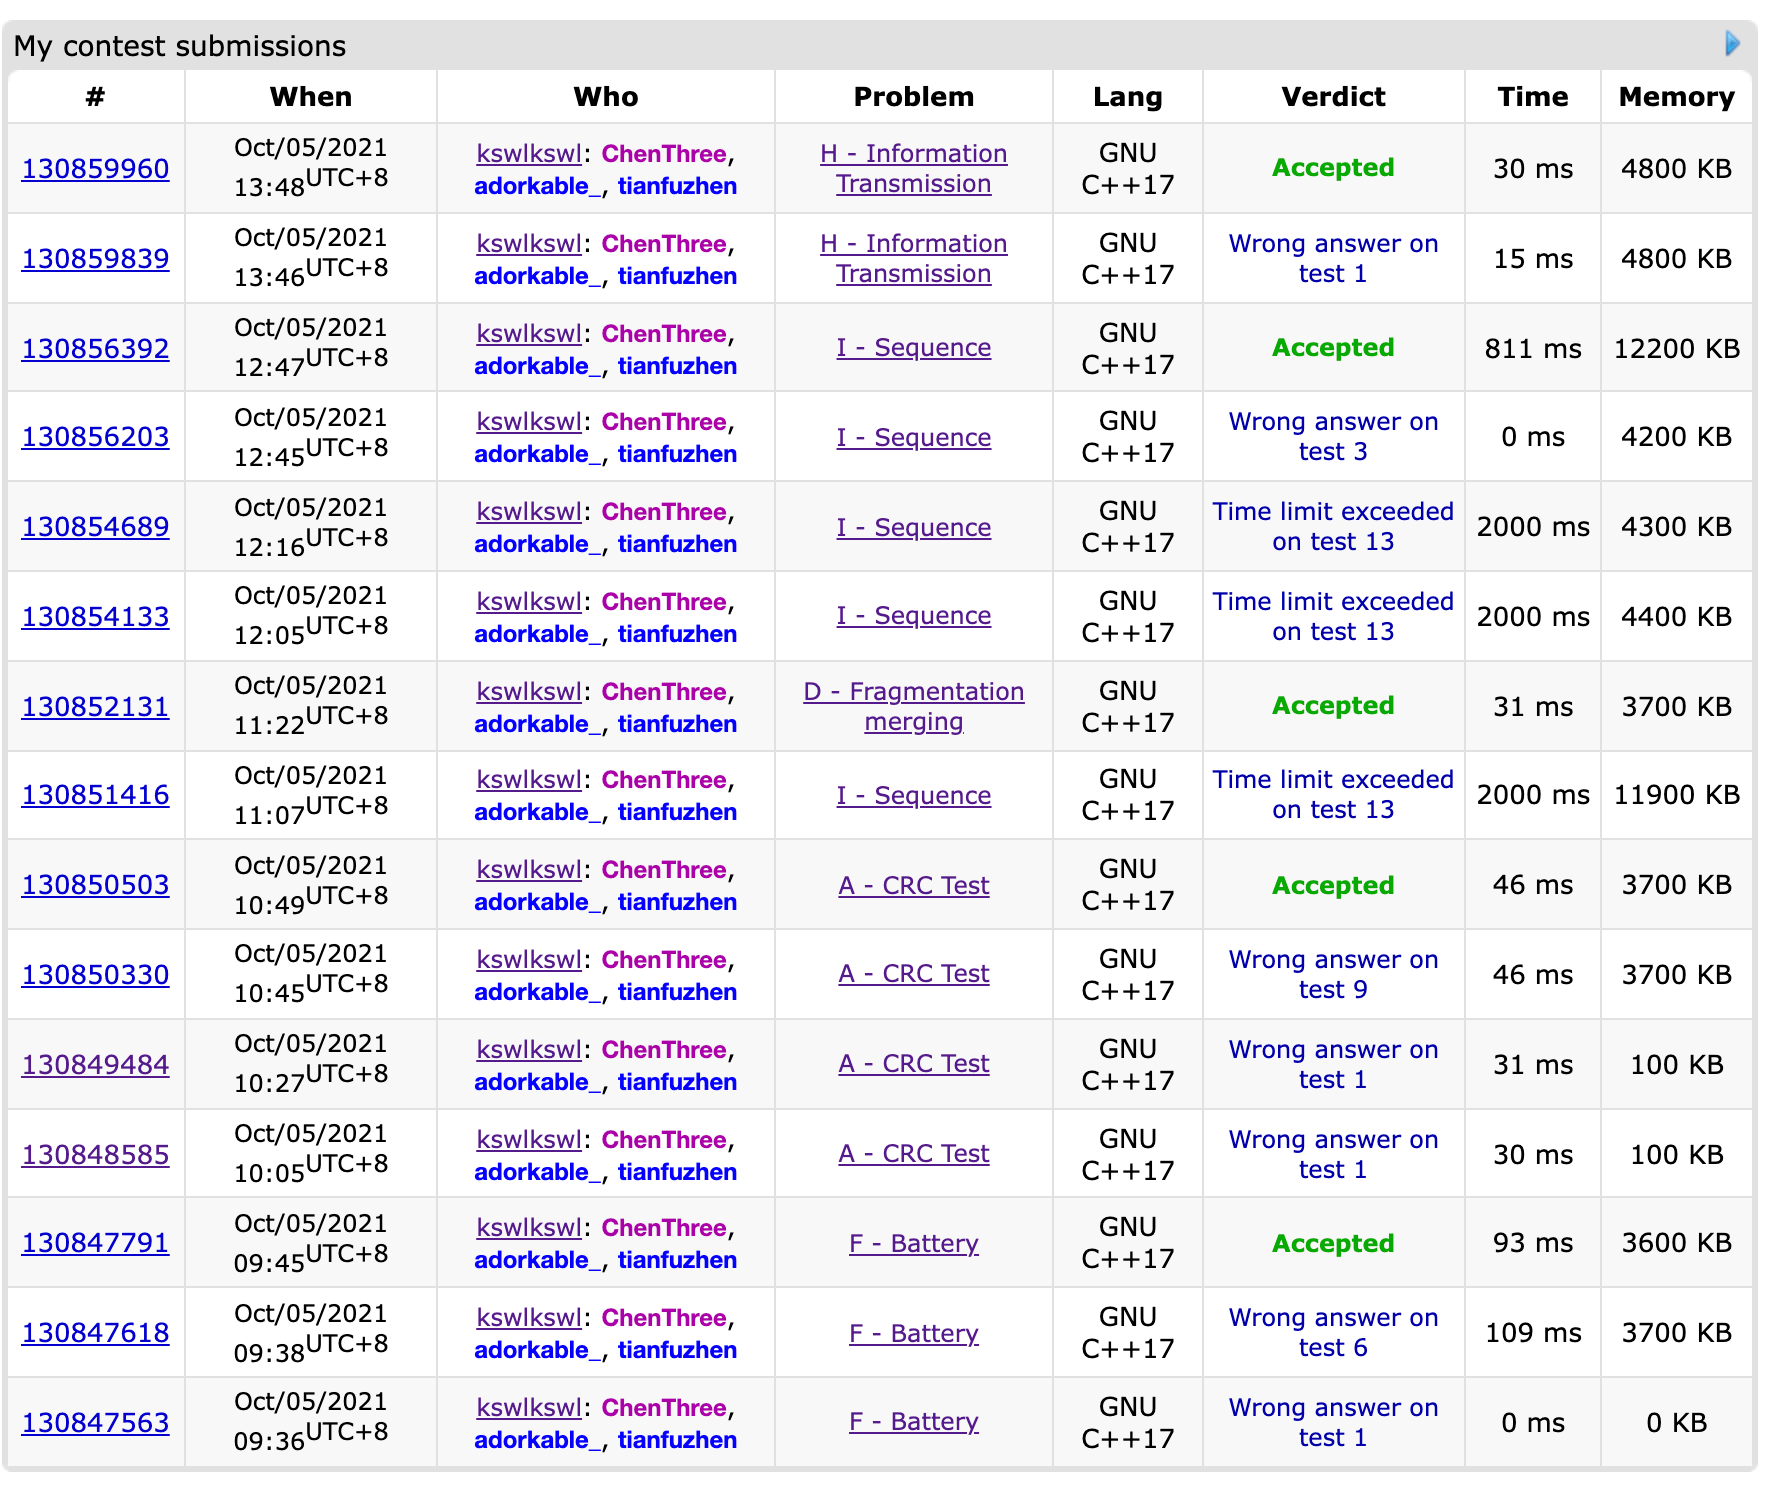This screenshot has height=1502, width=1774.
Task: Click the Verdict column header
Action: 1332,97
